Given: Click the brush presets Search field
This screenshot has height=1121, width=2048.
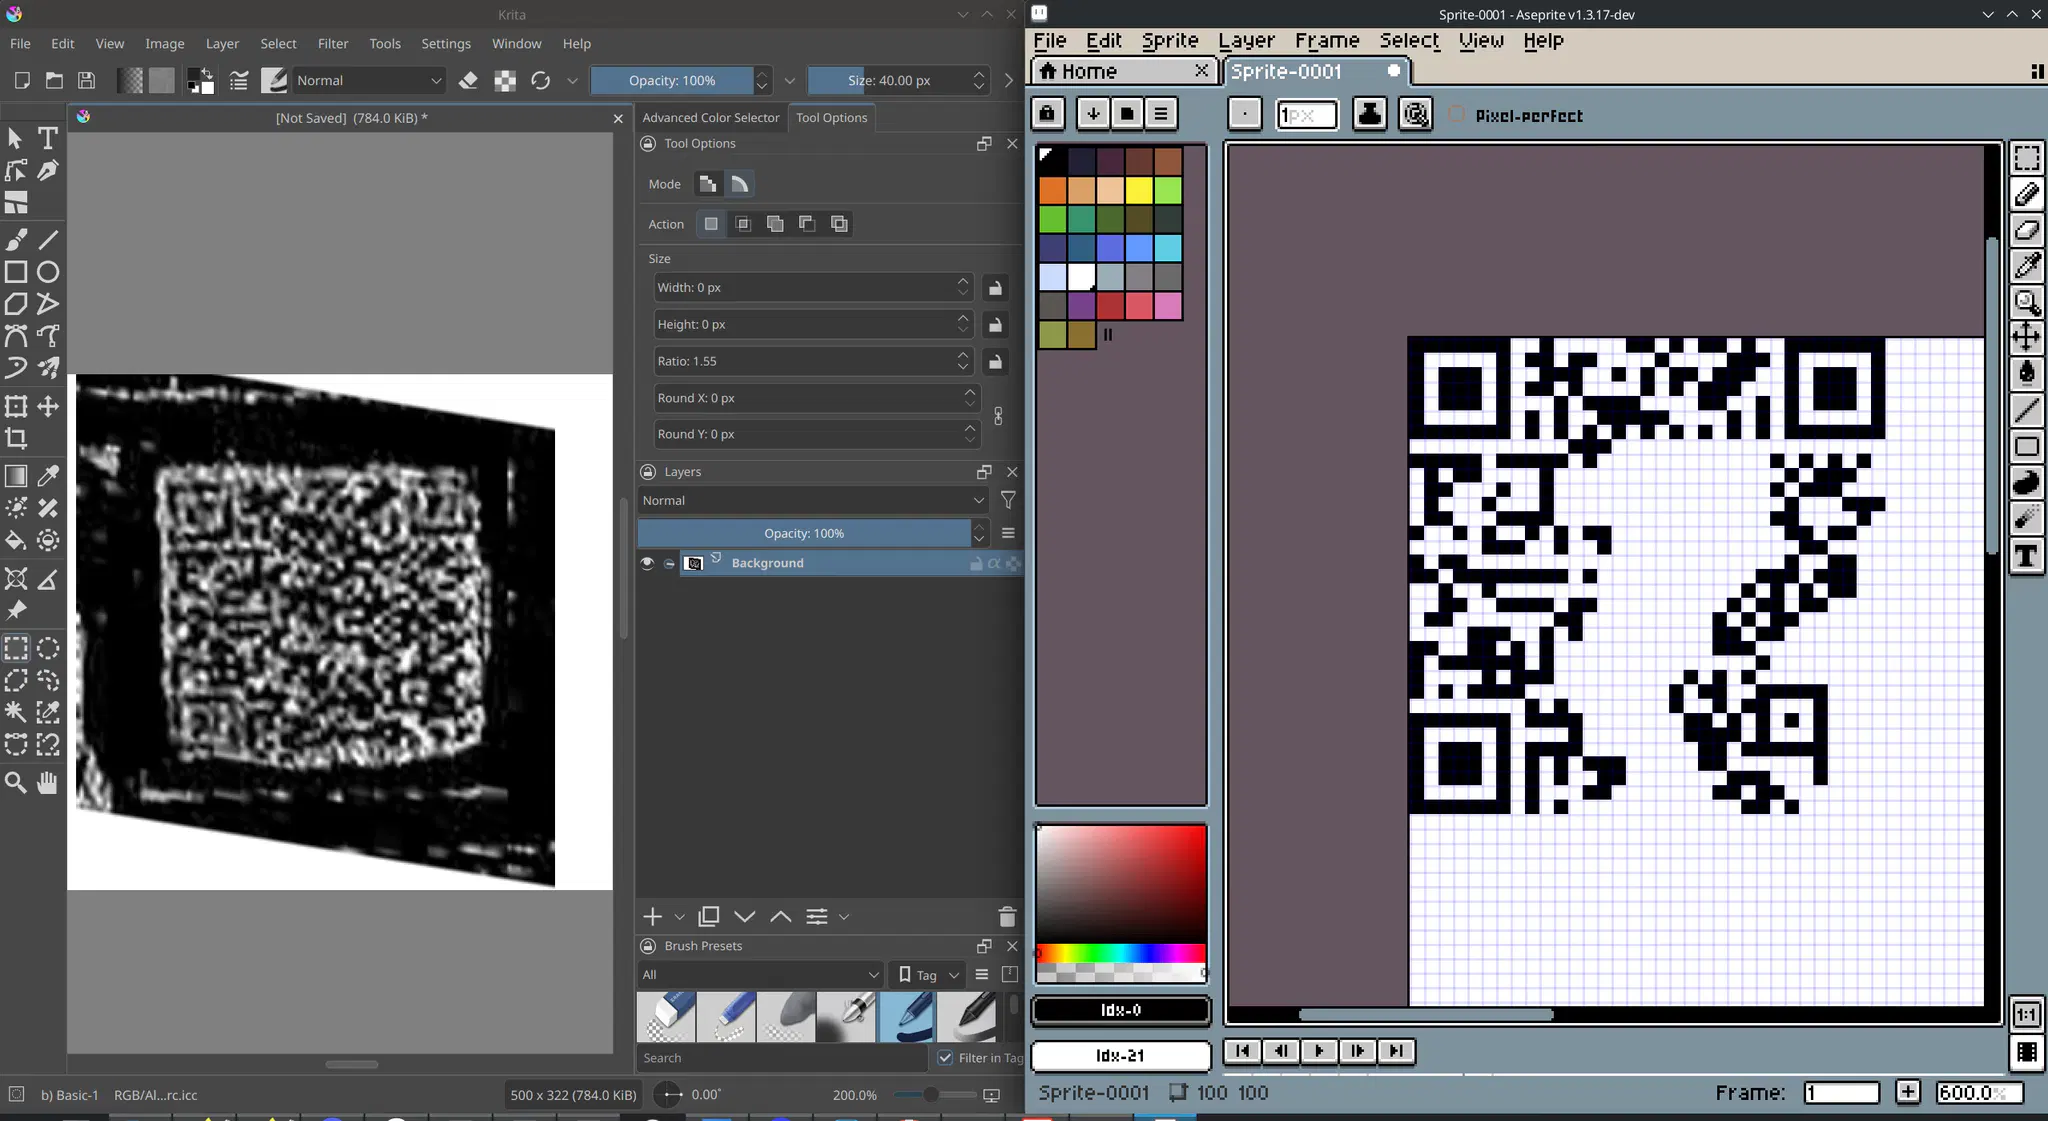Looking at the screenshot, I should pos(782,1058).
